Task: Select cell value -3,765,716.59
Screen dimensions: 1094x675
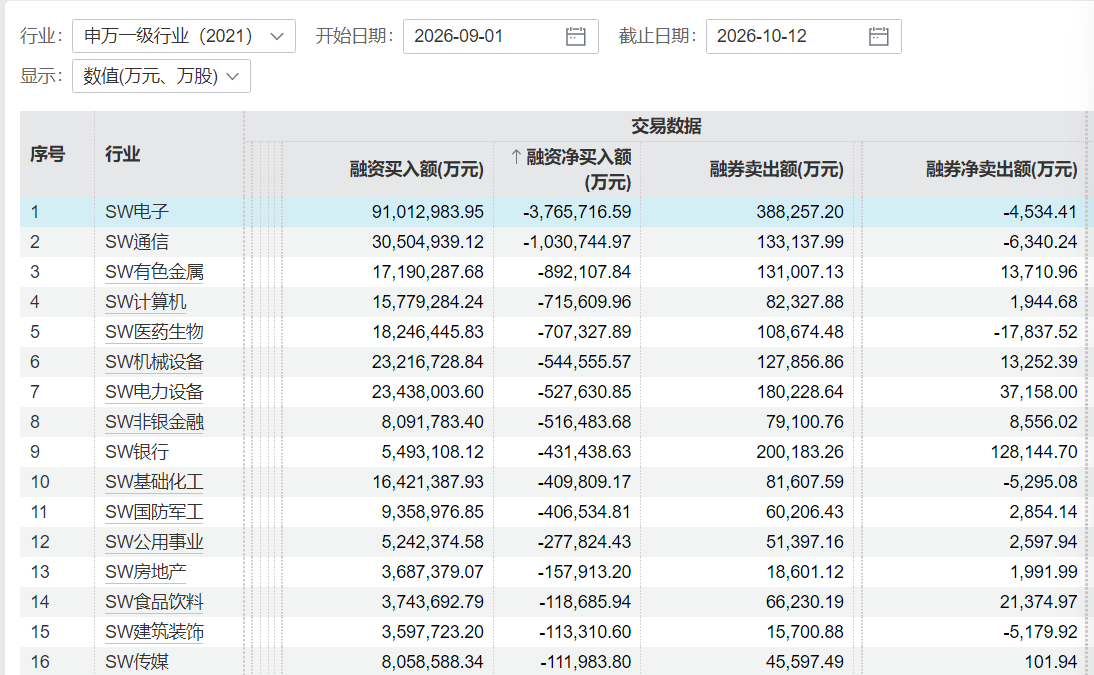Action: (577, 212)
